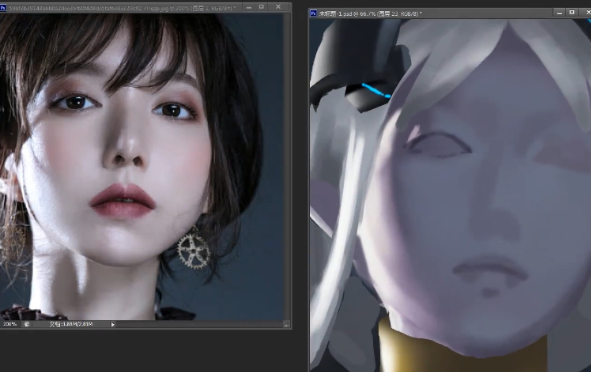This screenshot has height=372, width=591.
Task: Click document size readout in photo window status bar
Action: click(71, 324)
